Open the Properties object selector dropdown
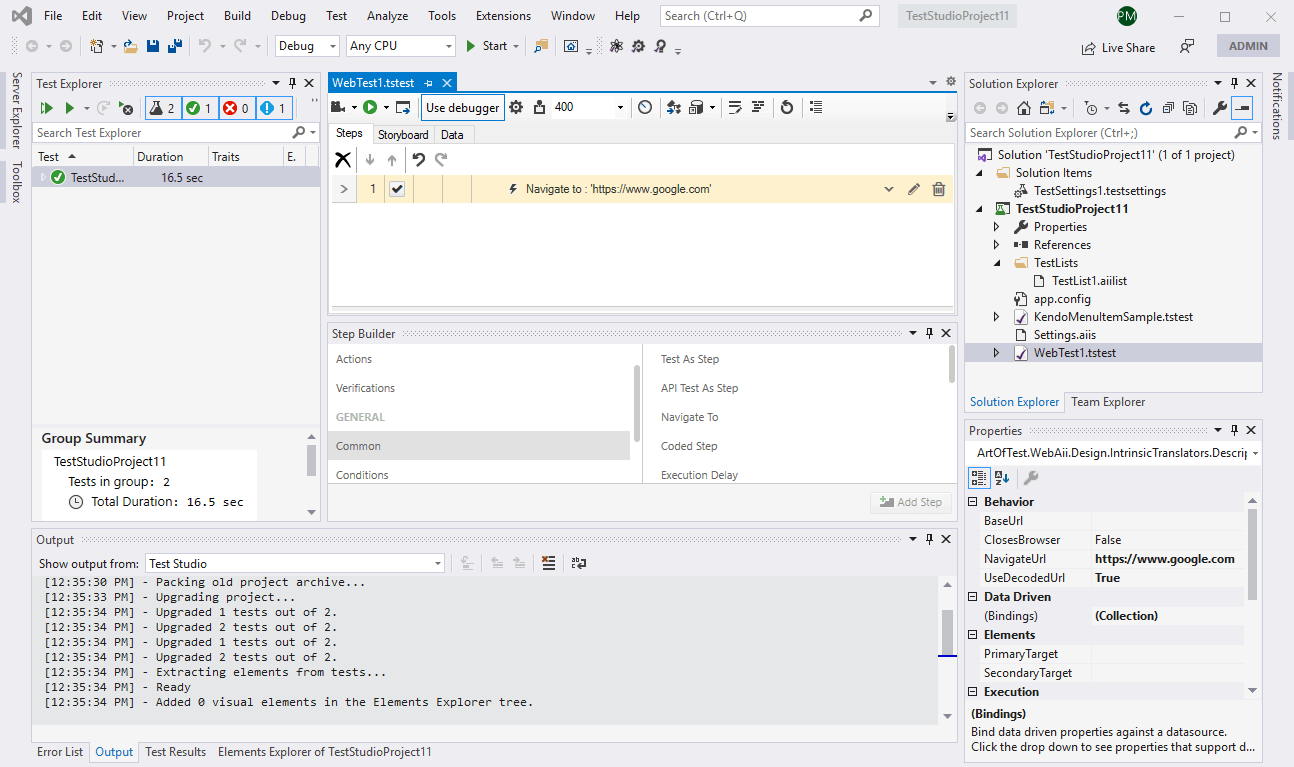Image resolution: width=1294 pixels, height=767 pixels. click(x=1254, y=453)
